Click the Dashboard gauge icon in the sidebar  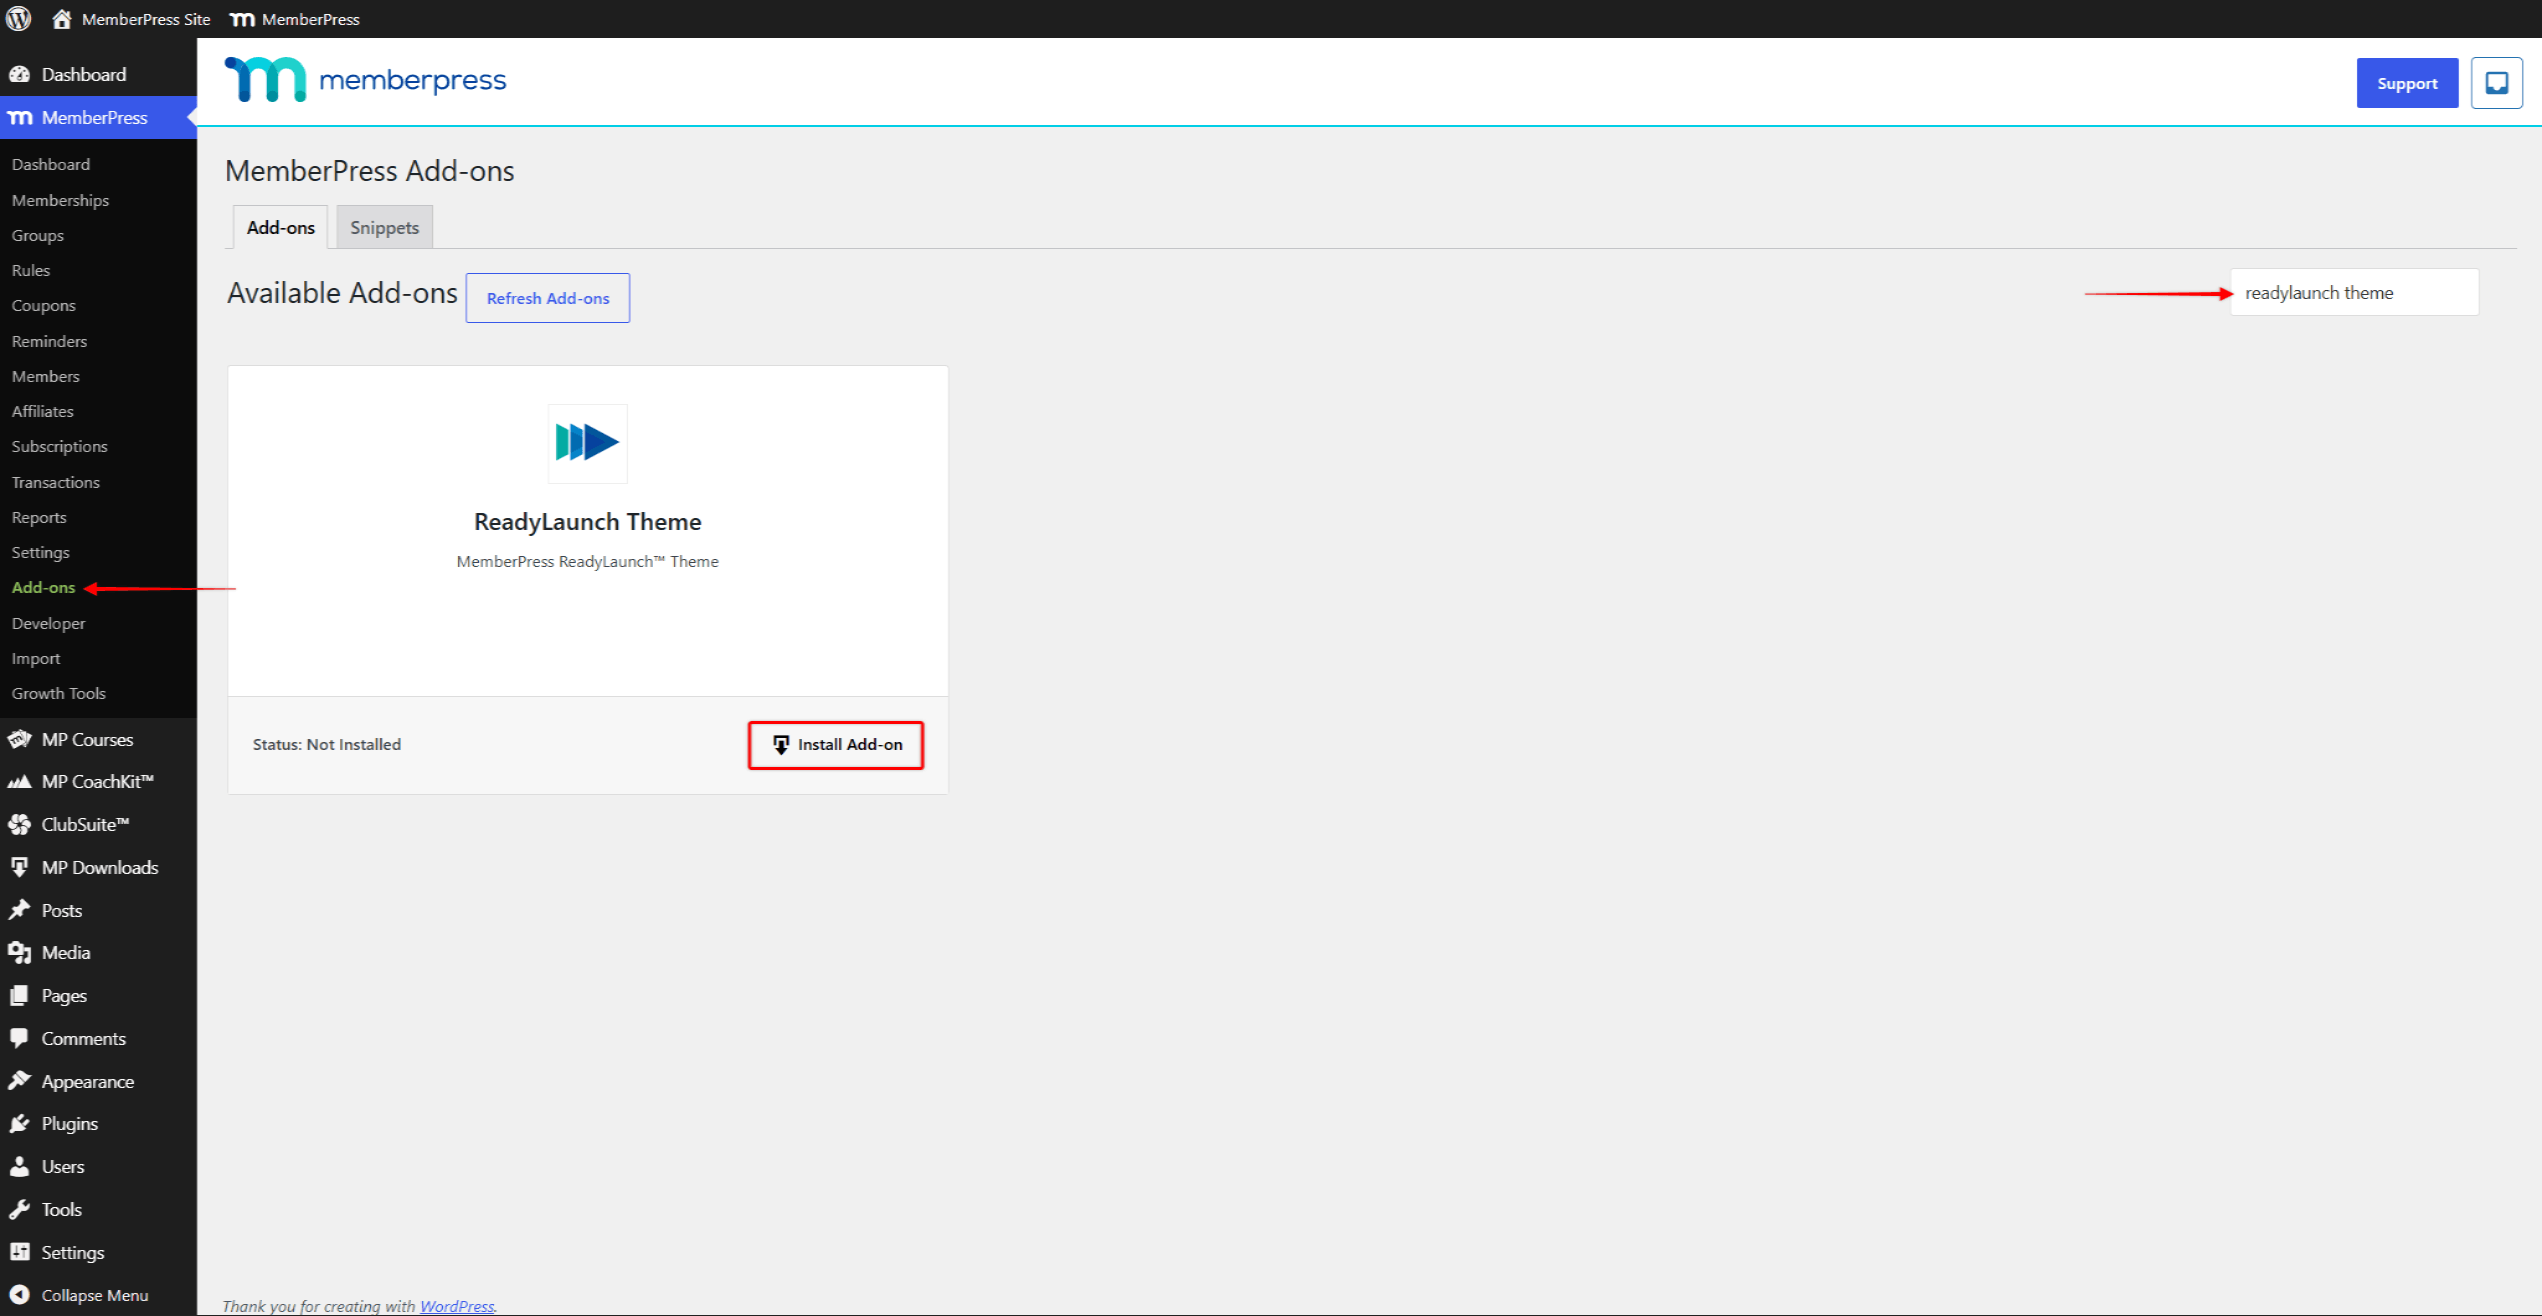[x=19, y=74]
